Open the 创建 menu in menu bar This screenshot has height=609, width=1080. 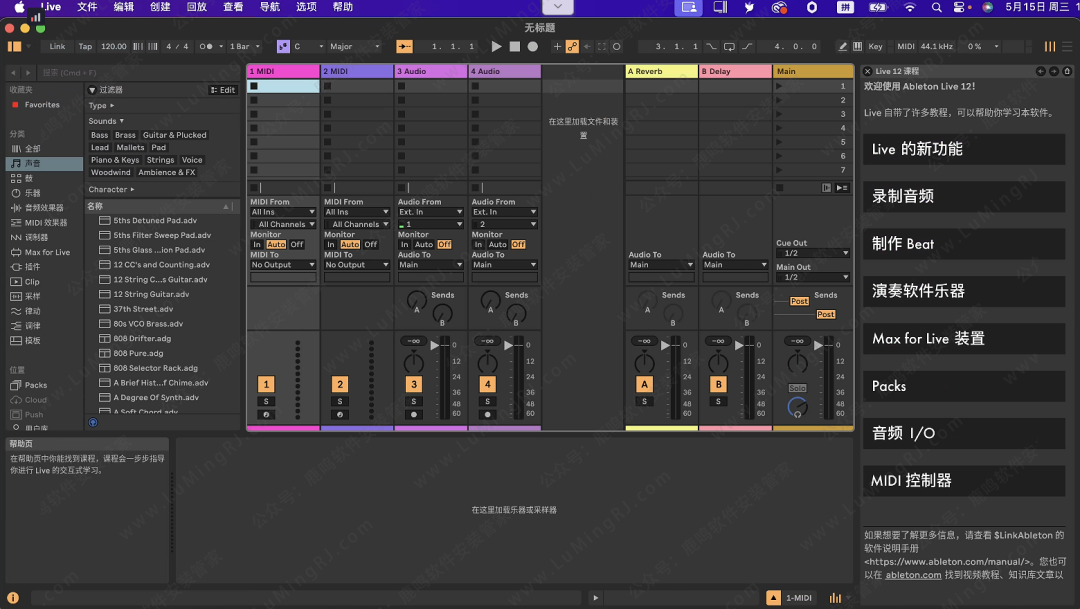(160, 7)
